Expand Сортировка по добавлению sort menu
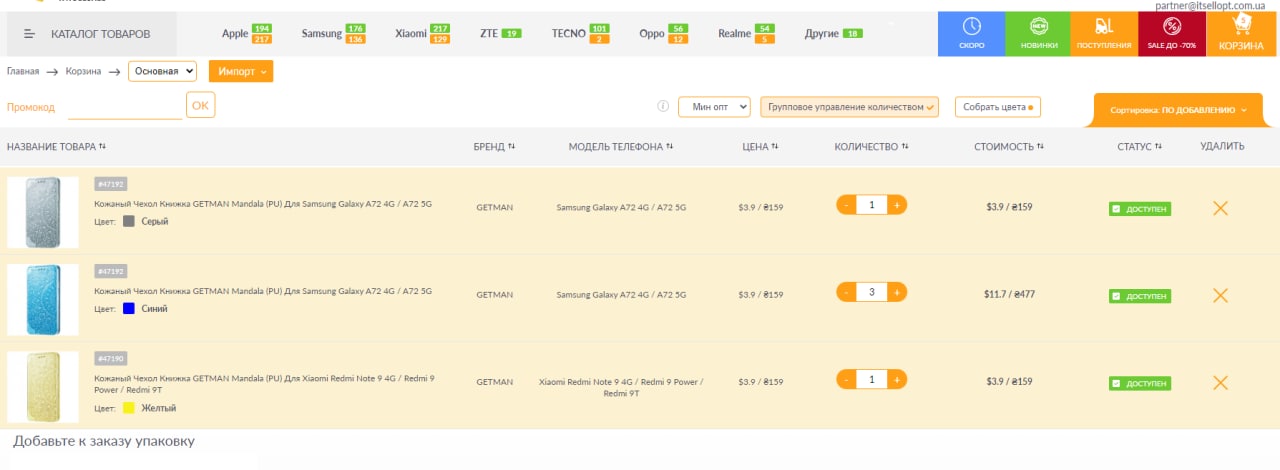The height and width of the screenshot is (470, 1280). click(1178, 110)
